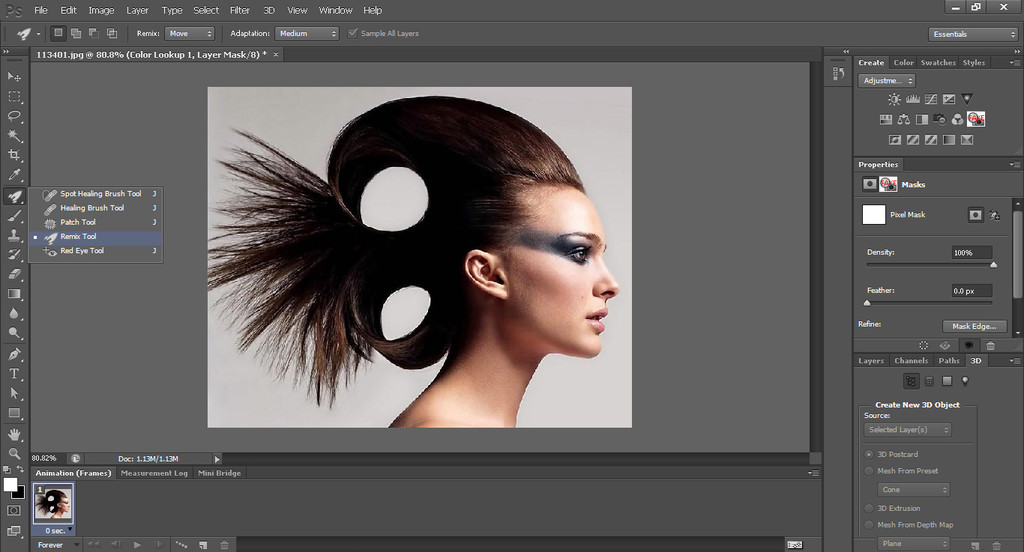1024x552 pixels.
Task: Add a Brightness/Contrast adjustment
Action: pyautogui.click(x=894, y=99)
